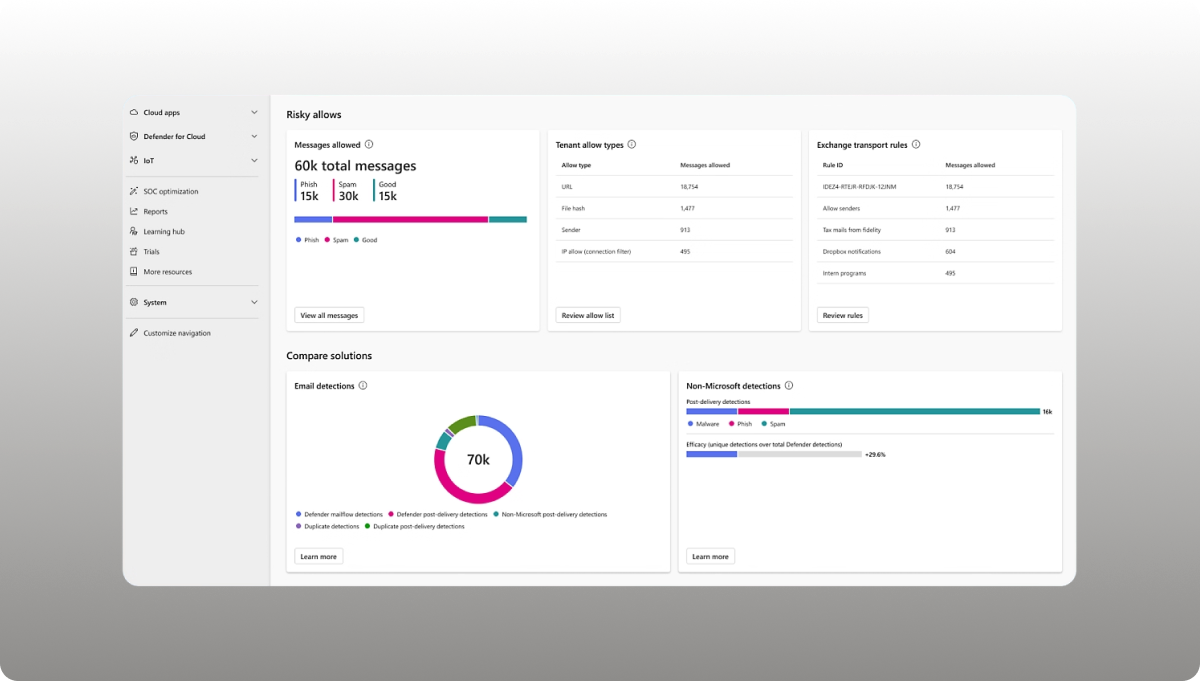The width and height of the screenshot is (1200, 681).
Task: Click Review rules button
Action: [843, 315]
